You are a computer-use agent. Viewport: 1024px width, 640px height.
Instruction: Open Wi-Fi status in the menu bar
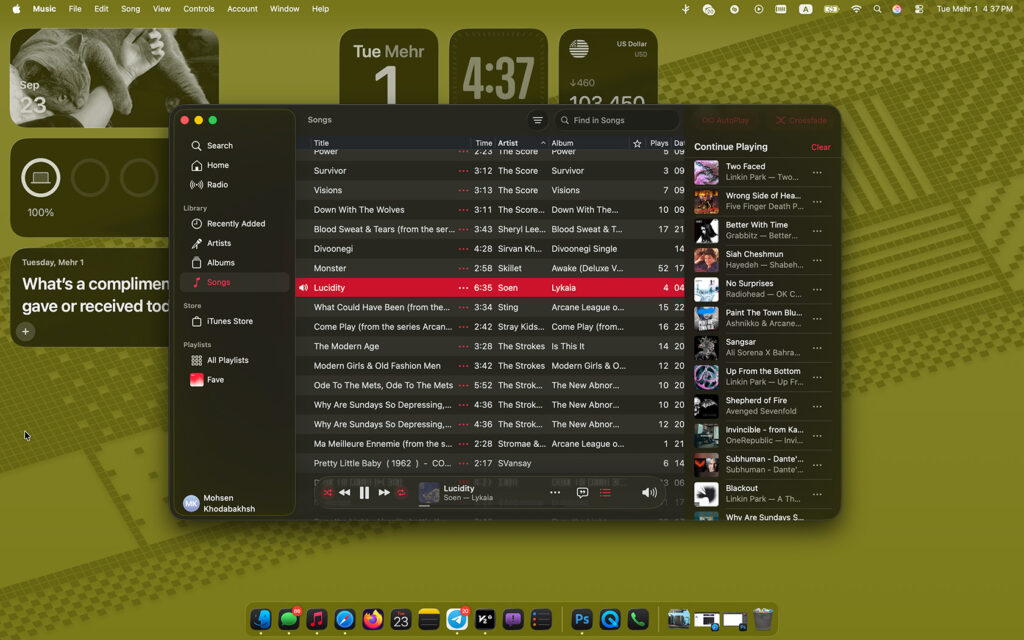856,9
